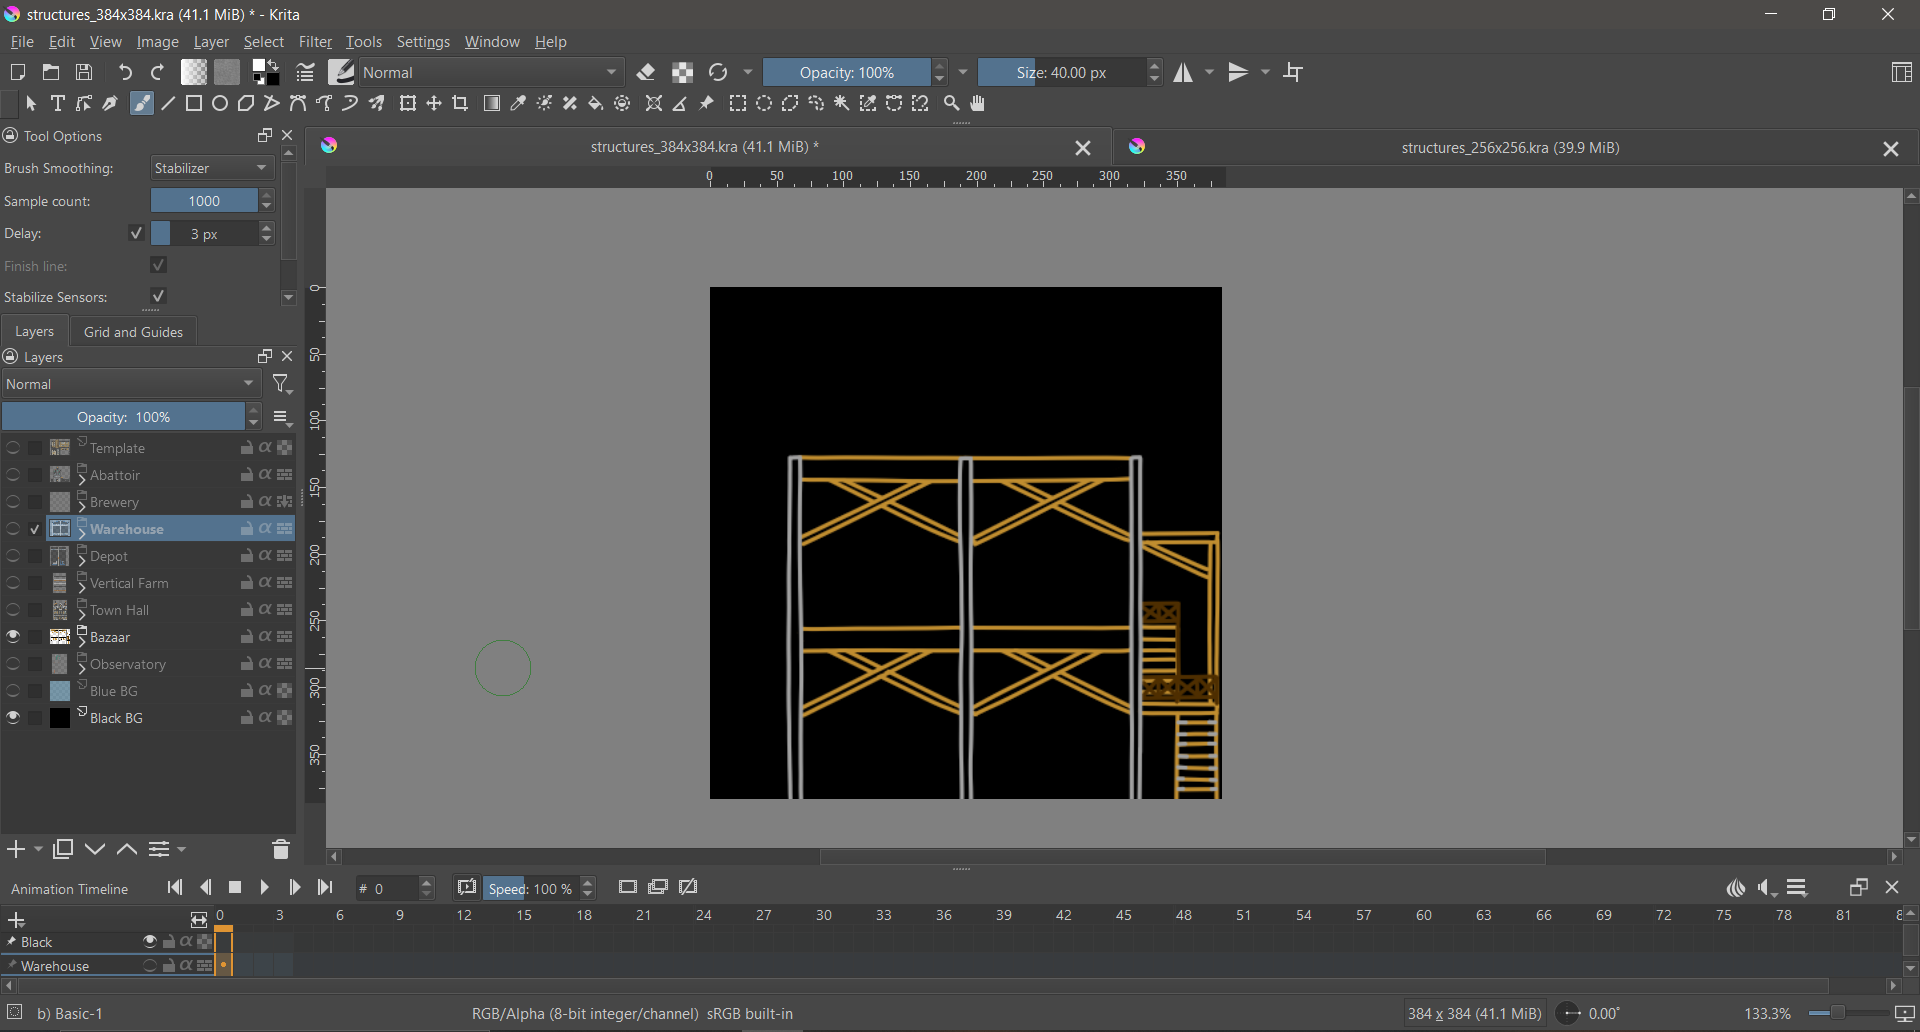
Task: Choose the Rectangle shape tool
Action: pos(194,104)
